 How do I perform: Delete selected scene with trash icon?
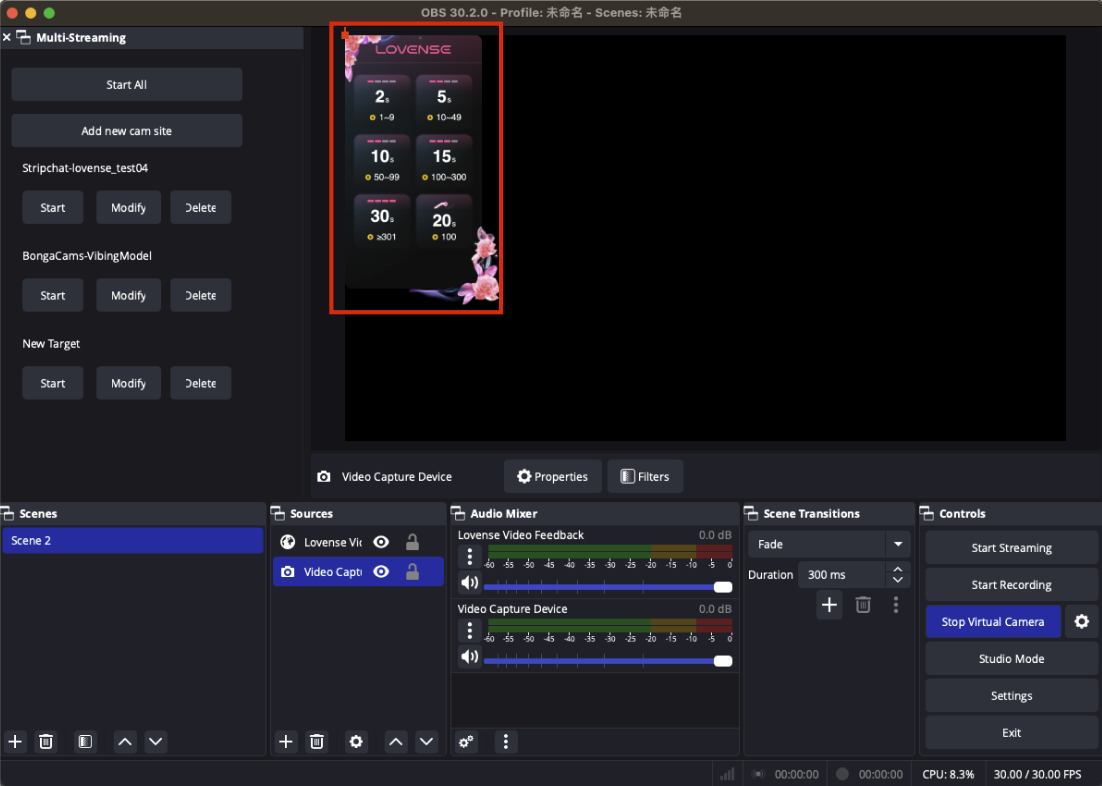[46, 741]
